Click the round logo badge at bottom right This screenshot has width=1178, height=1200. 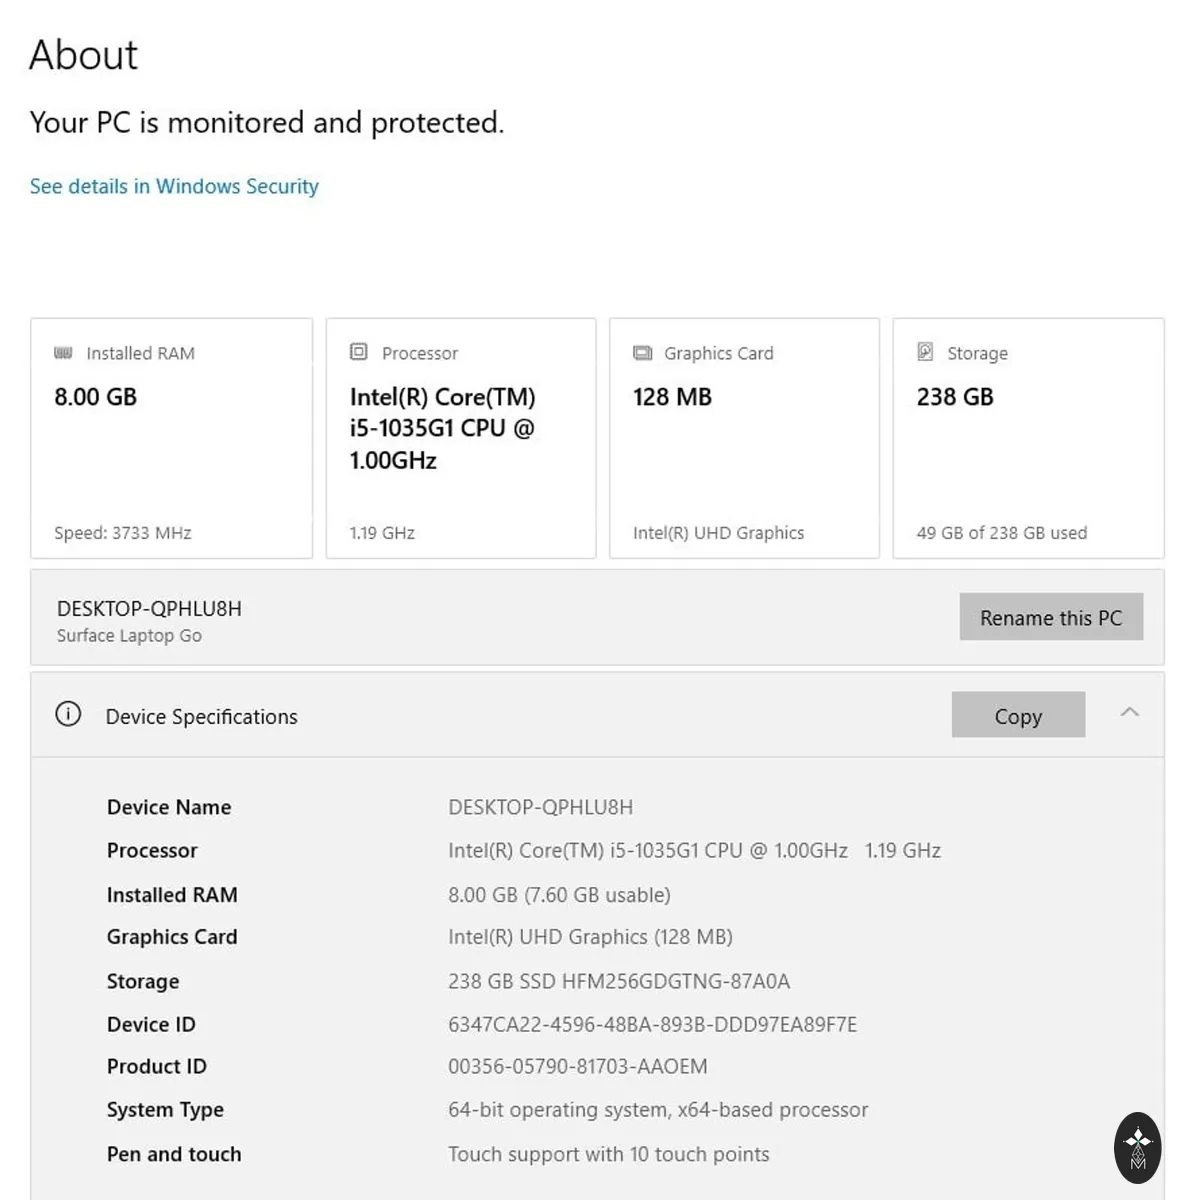point(1137,1147)
